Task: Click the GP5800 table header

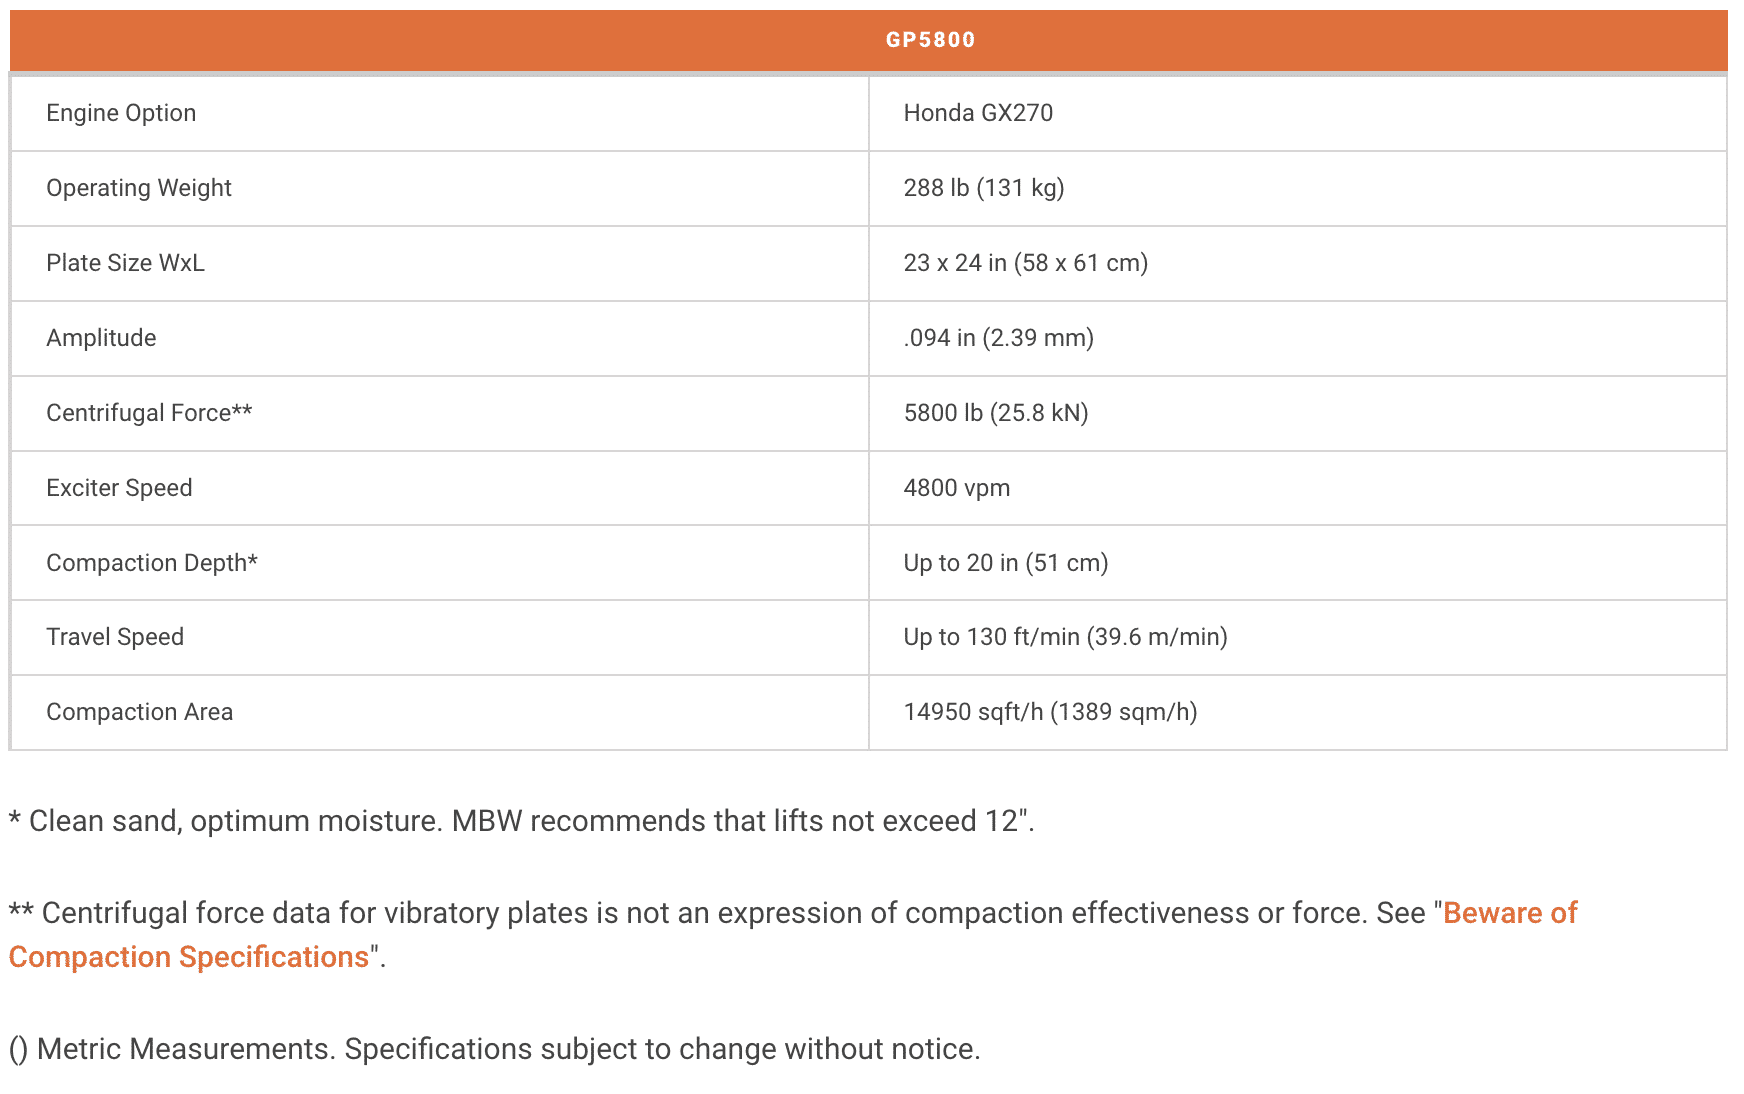Action: point(930,40)
